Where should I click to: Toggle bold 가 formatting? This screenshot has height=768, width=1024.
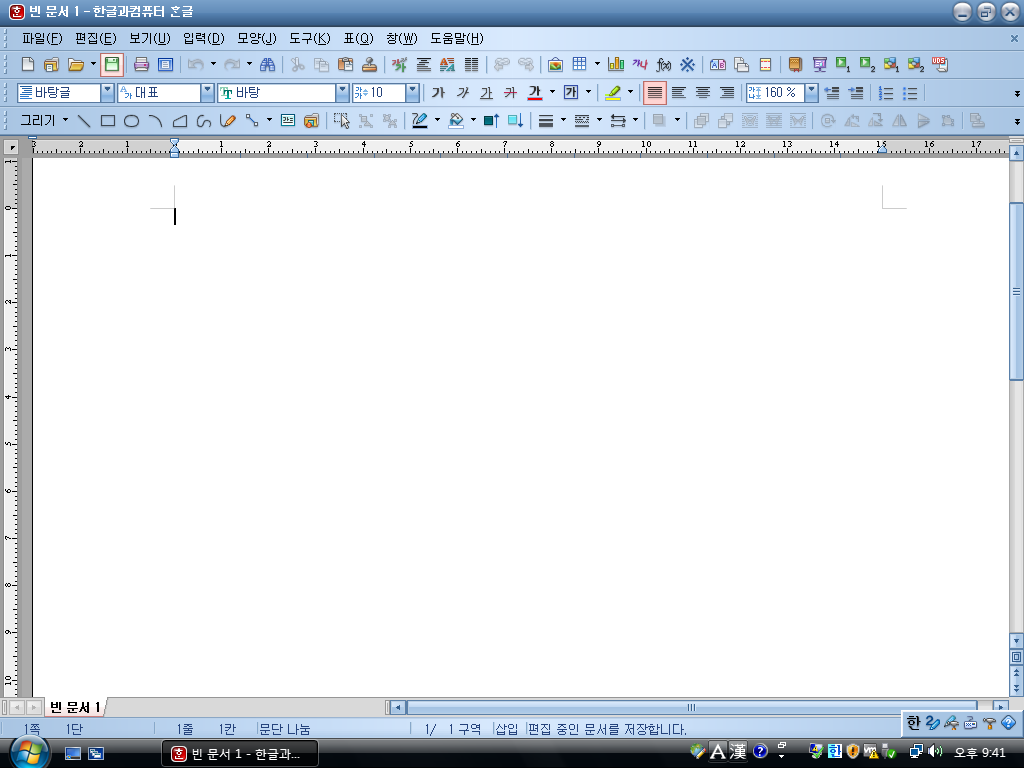click(x=438, y=93)
